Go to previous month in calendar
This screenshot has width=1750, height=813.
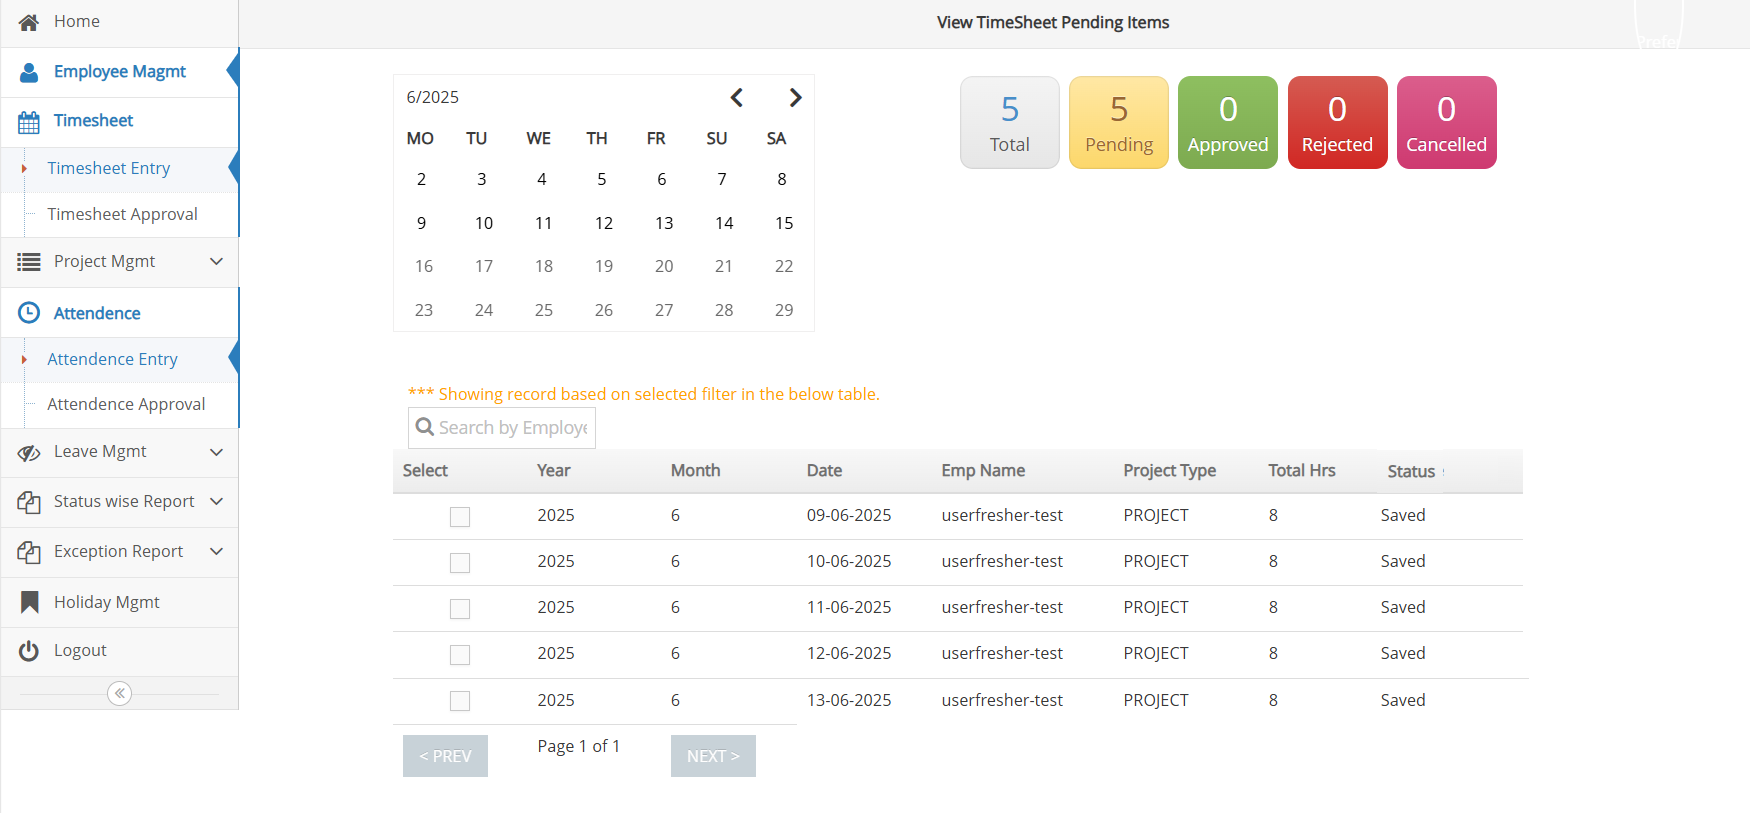[x=737, y=97]
